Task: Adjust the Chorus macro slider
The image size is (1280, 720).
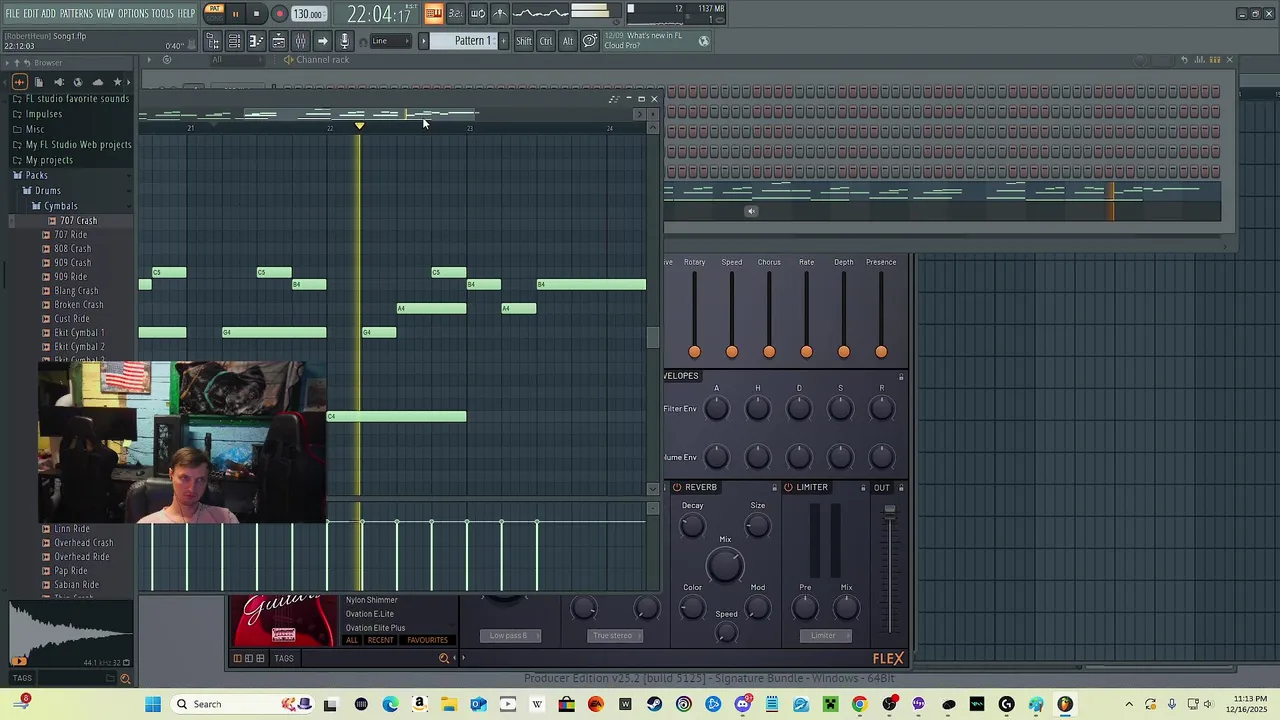Action: tap(769, 314)
